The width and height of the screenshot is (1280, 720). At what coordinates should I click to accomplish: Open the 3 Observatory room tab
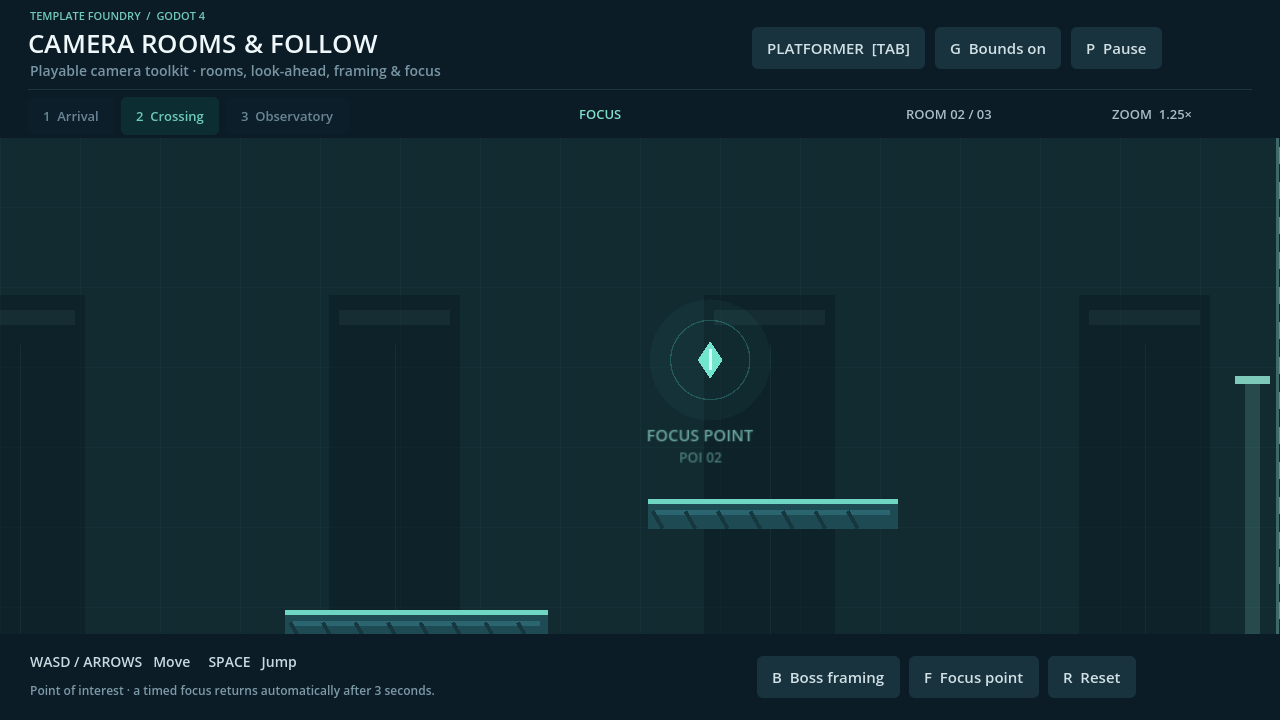pos(287,116)
